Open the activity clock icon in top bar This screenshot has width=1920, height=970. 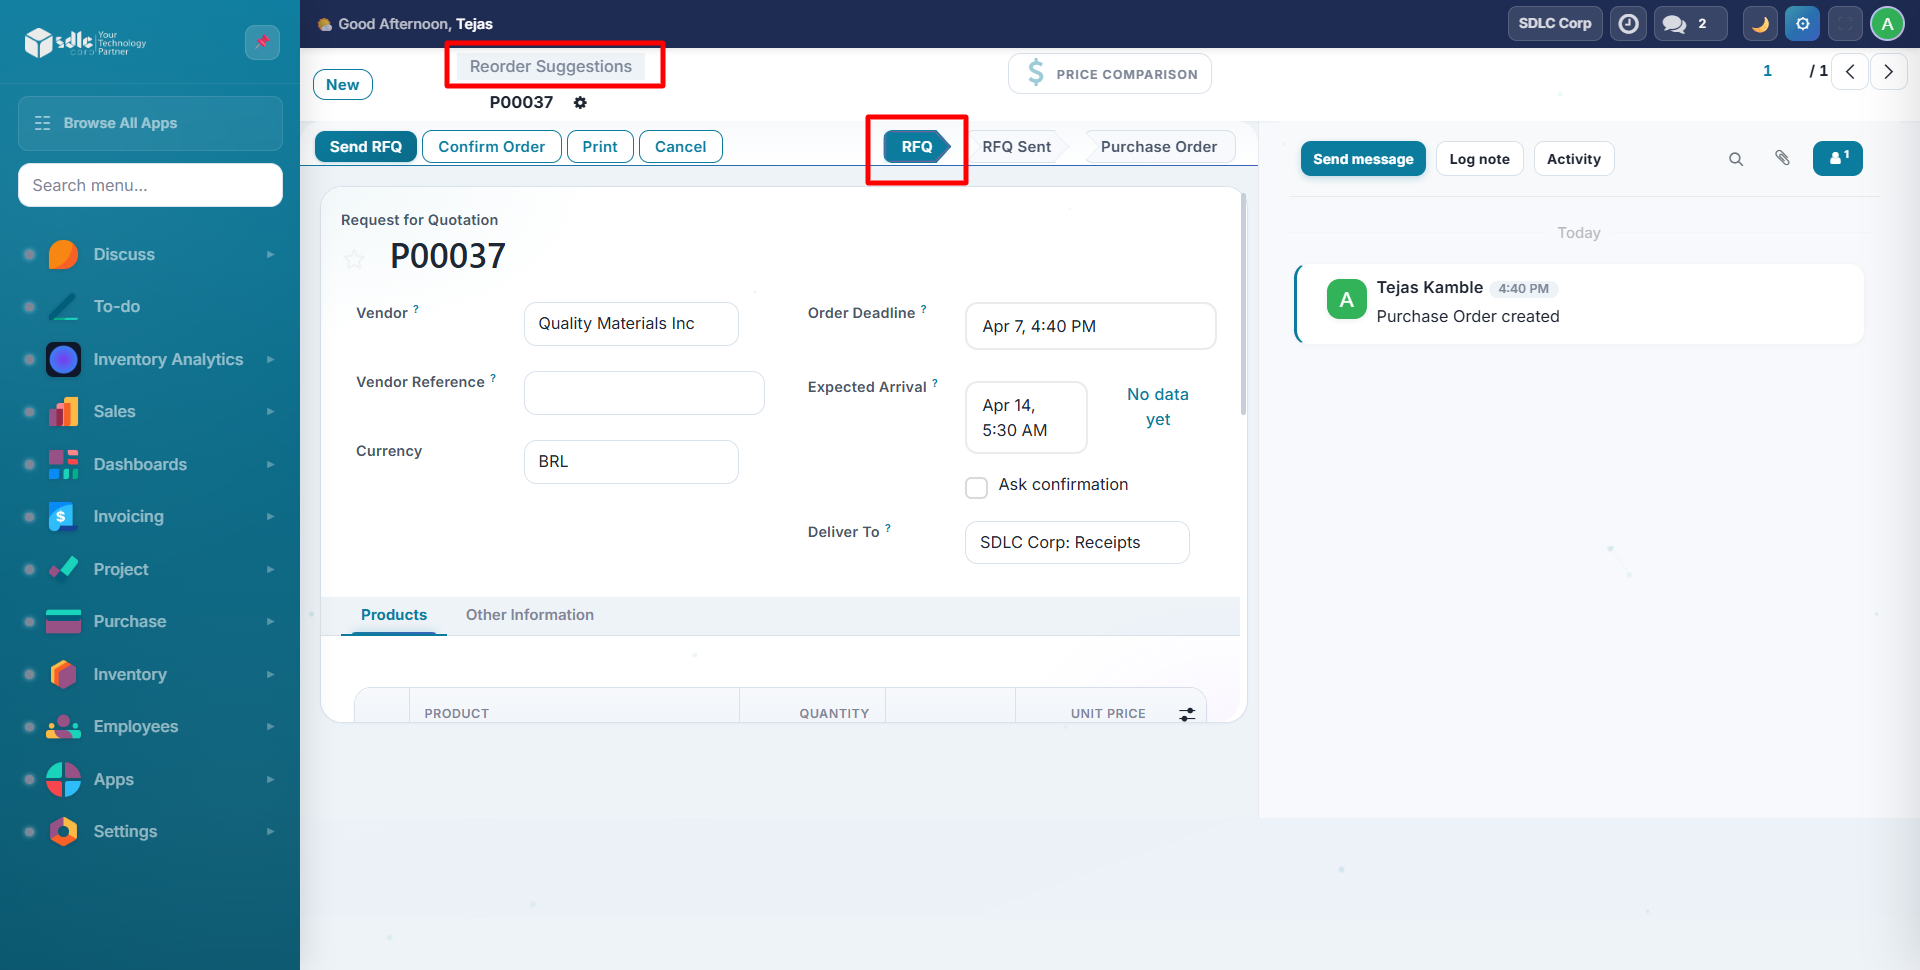tap(1628, 23)
